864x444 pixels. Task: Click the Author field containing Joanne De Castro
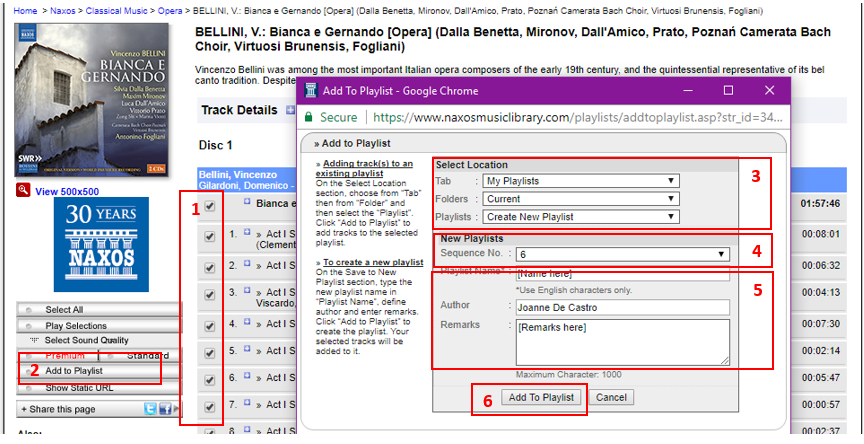(623, 307)
